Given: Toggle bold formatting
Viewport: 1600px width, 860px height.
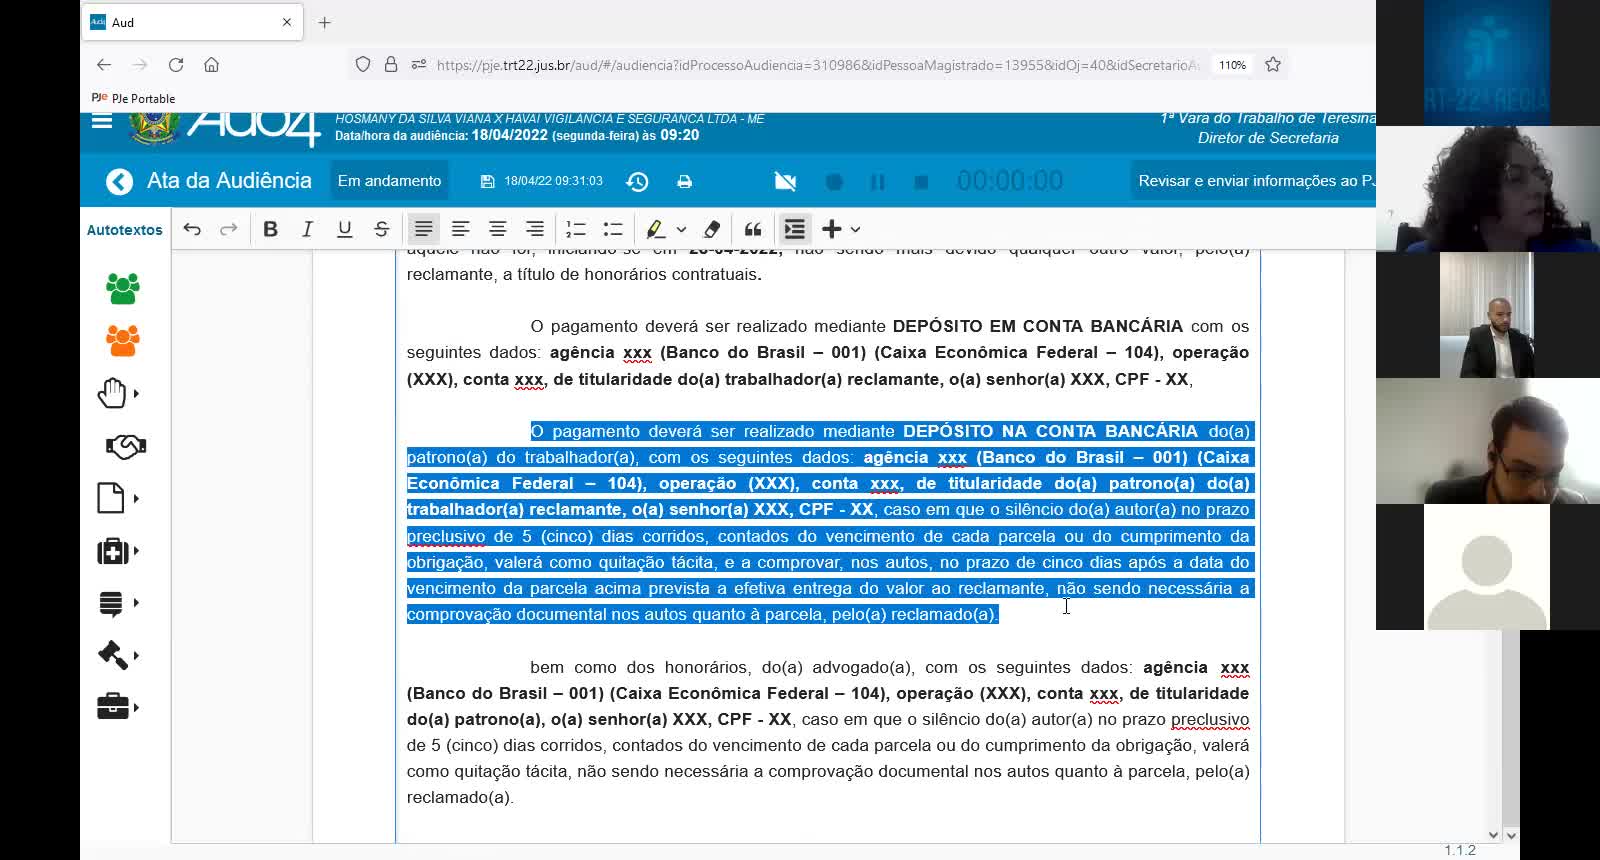Looking at the screenshot, I should [270, 229].
